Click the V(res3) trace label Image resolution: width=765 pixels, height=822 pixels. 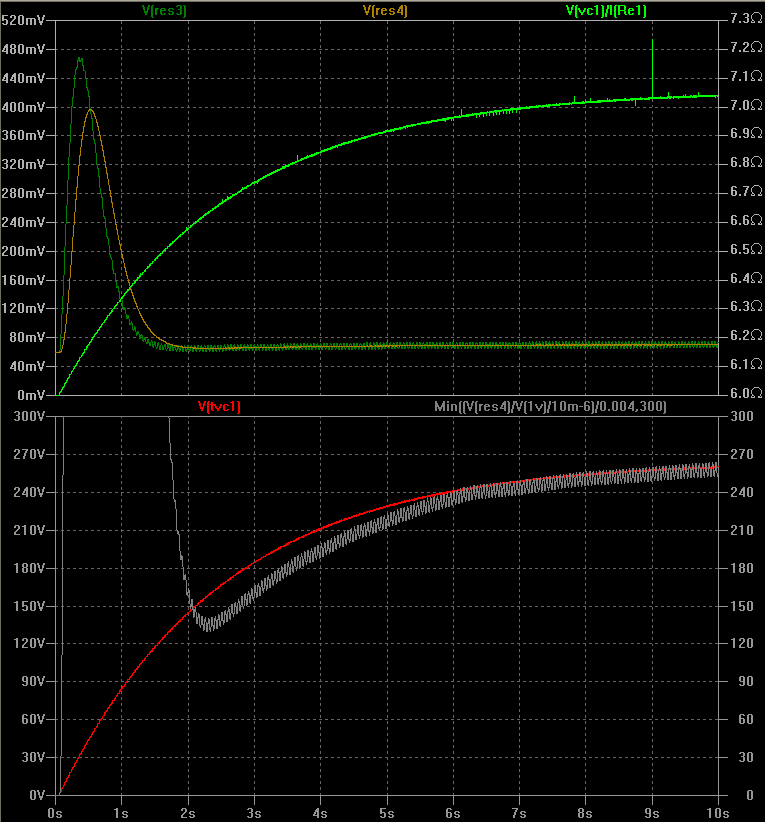(164, 10)
